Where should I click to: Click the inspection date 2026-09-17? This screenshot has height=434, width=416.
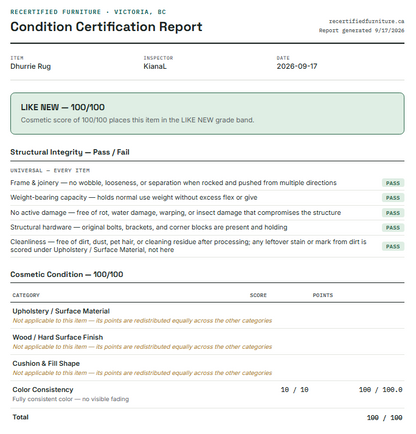[297, 66]
